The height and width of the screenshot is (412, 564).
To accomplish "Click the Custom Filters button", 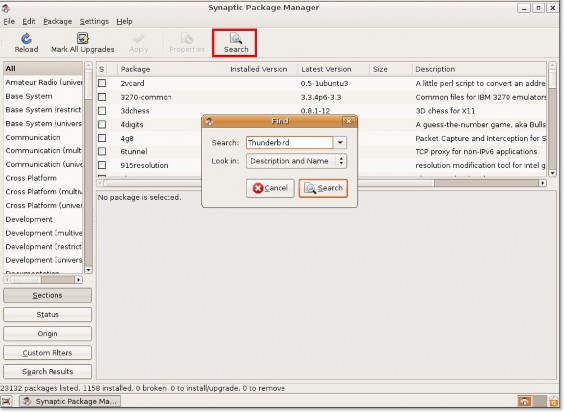I will click(x=47, y=353).
